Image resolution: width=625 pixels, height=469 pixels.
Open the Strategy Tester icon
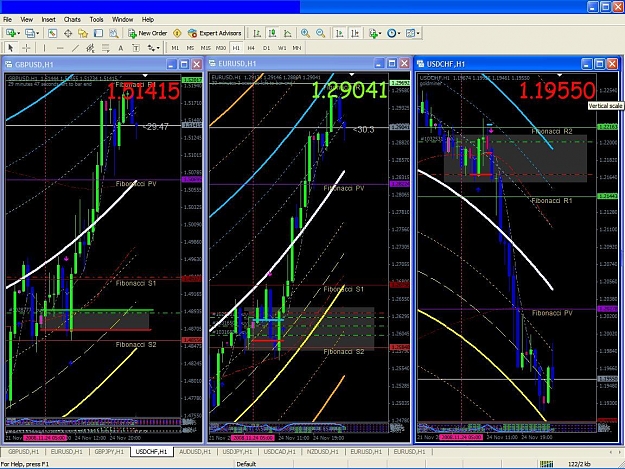tap(114, 33)
